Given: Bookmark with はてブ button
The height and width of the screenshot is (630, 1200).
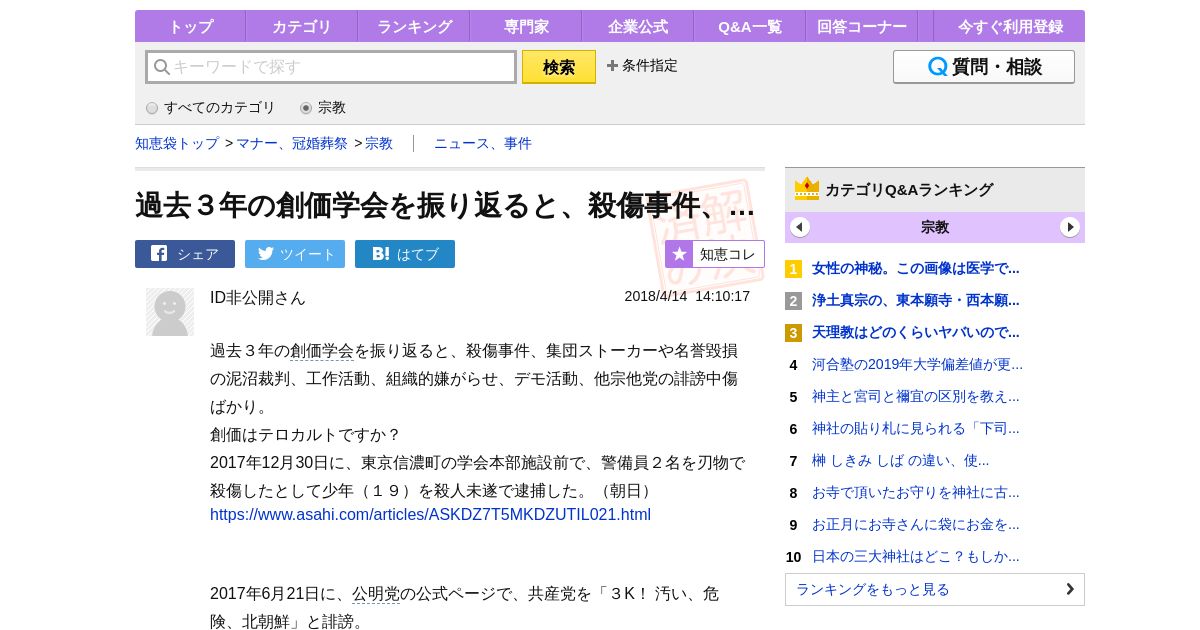Looking at the screenshot, I should pos(405,254).
